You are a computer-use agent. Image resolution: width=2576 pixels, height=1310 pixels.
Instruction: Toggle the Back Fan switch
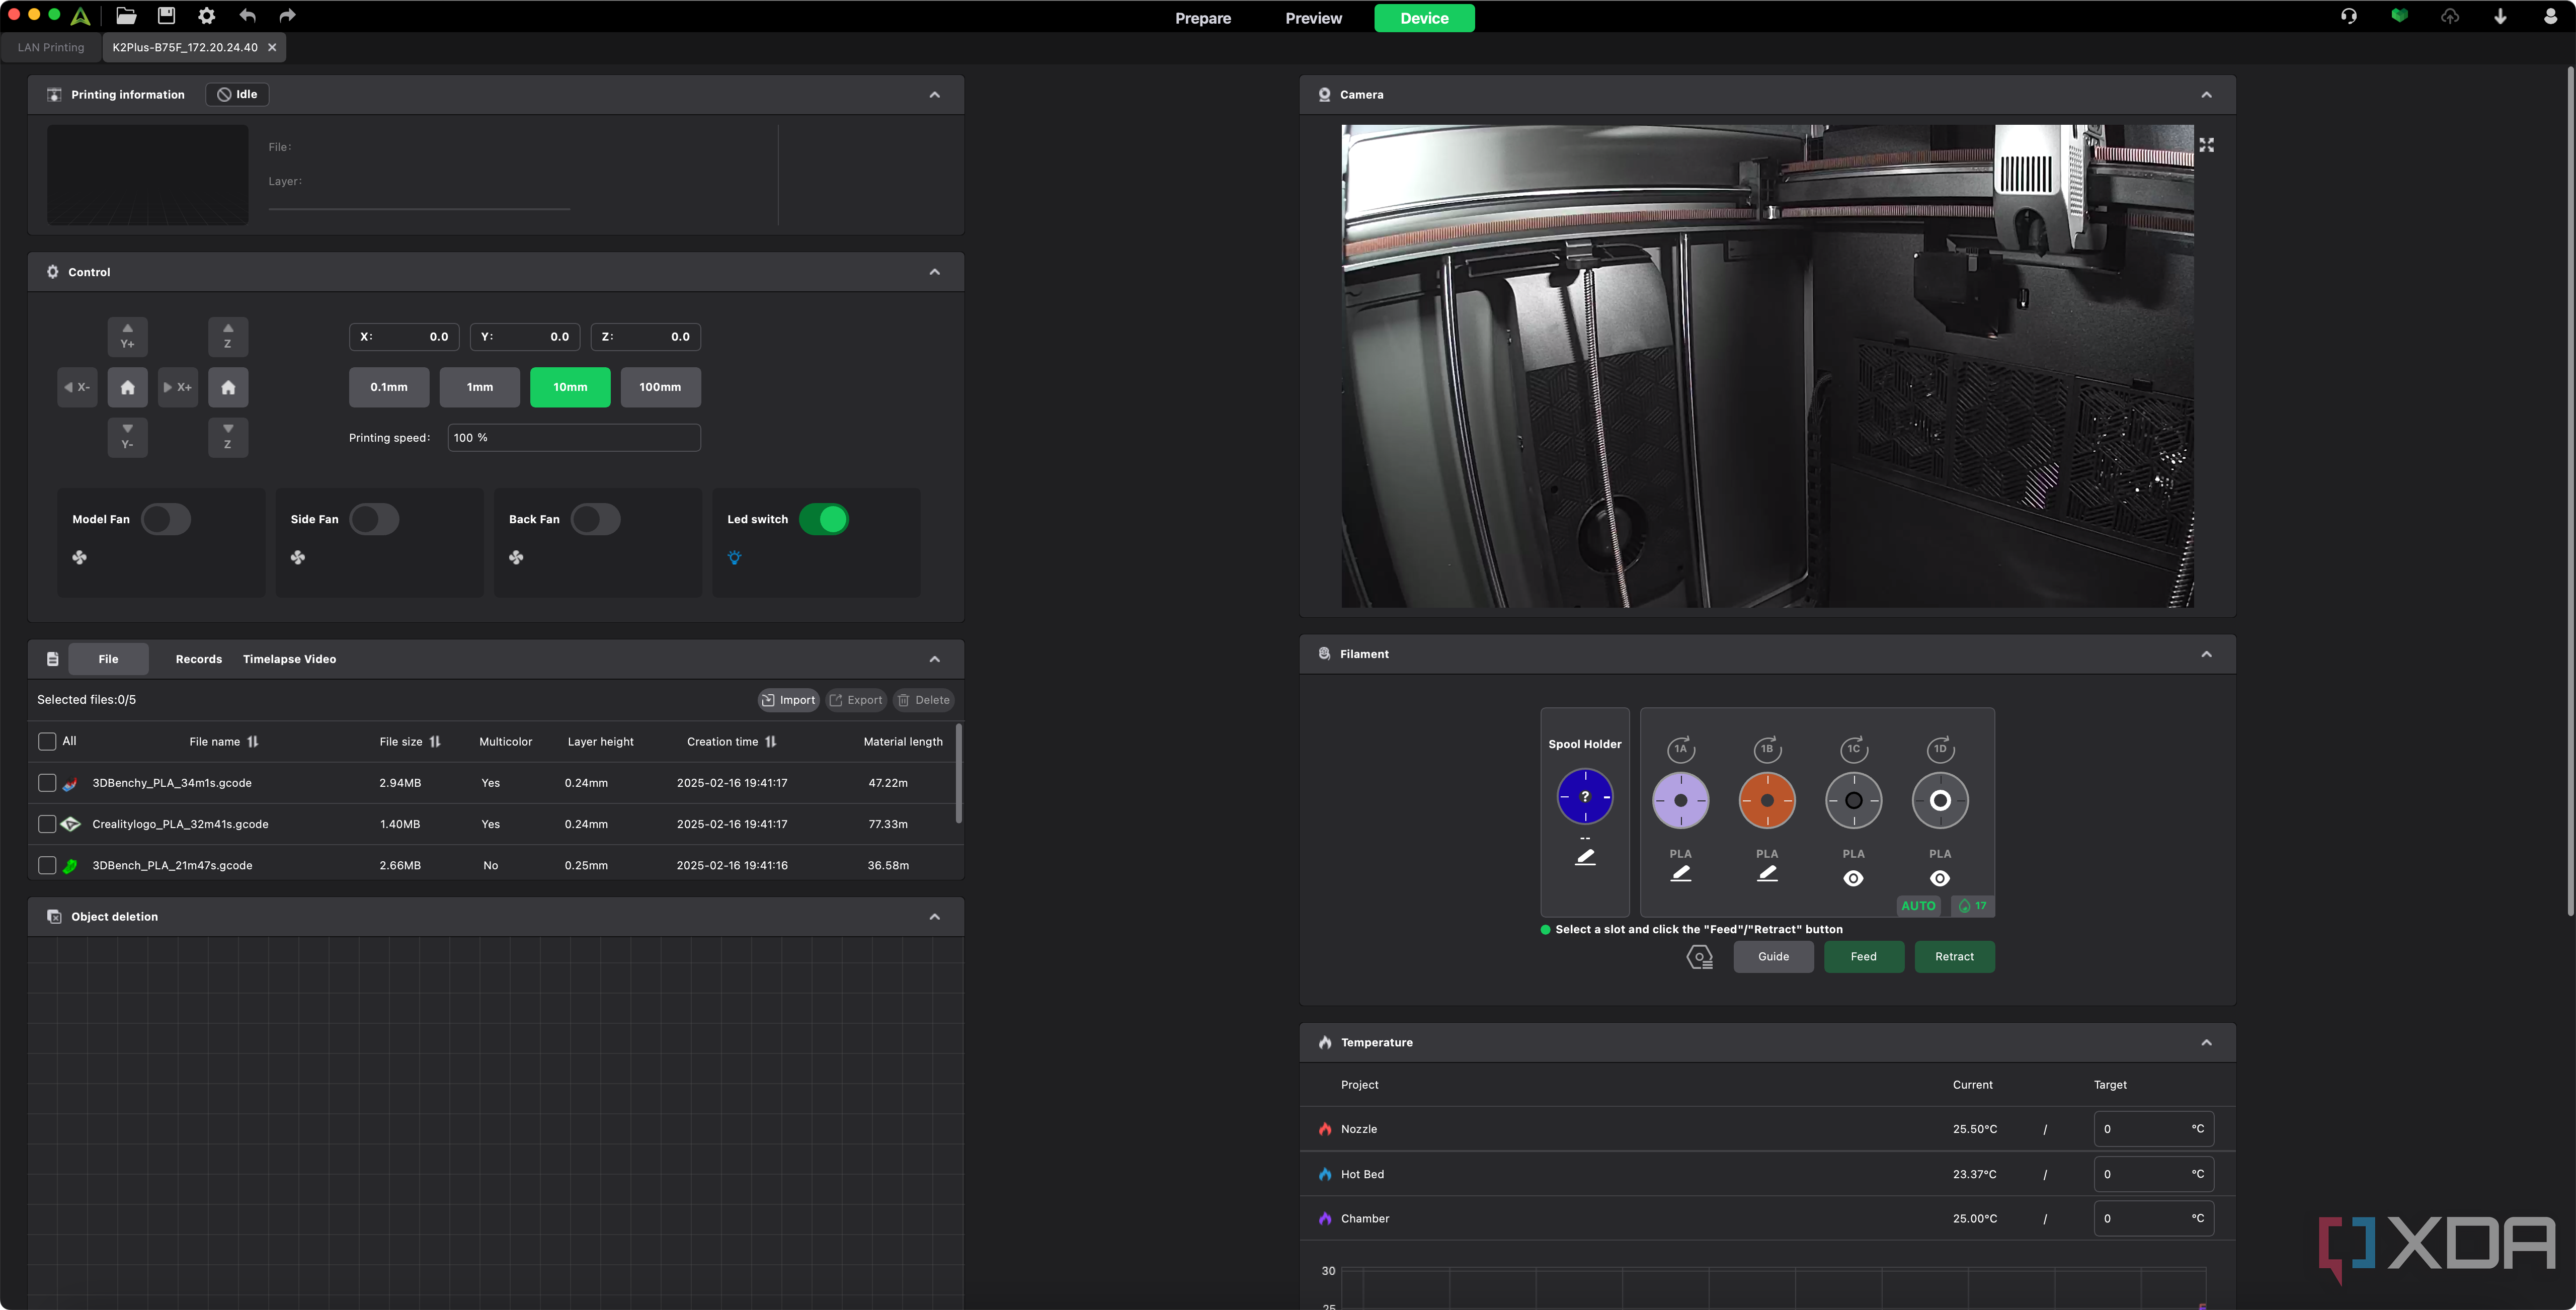596,519
